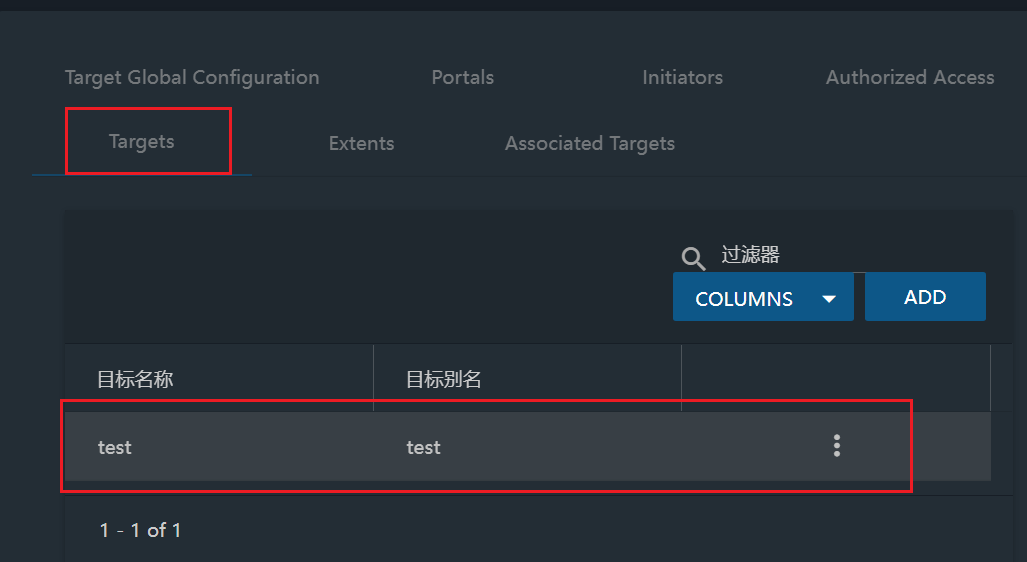Viewport: 1027px width, 562px height.
Task: Click the ADD button
Action: [925, 297]
